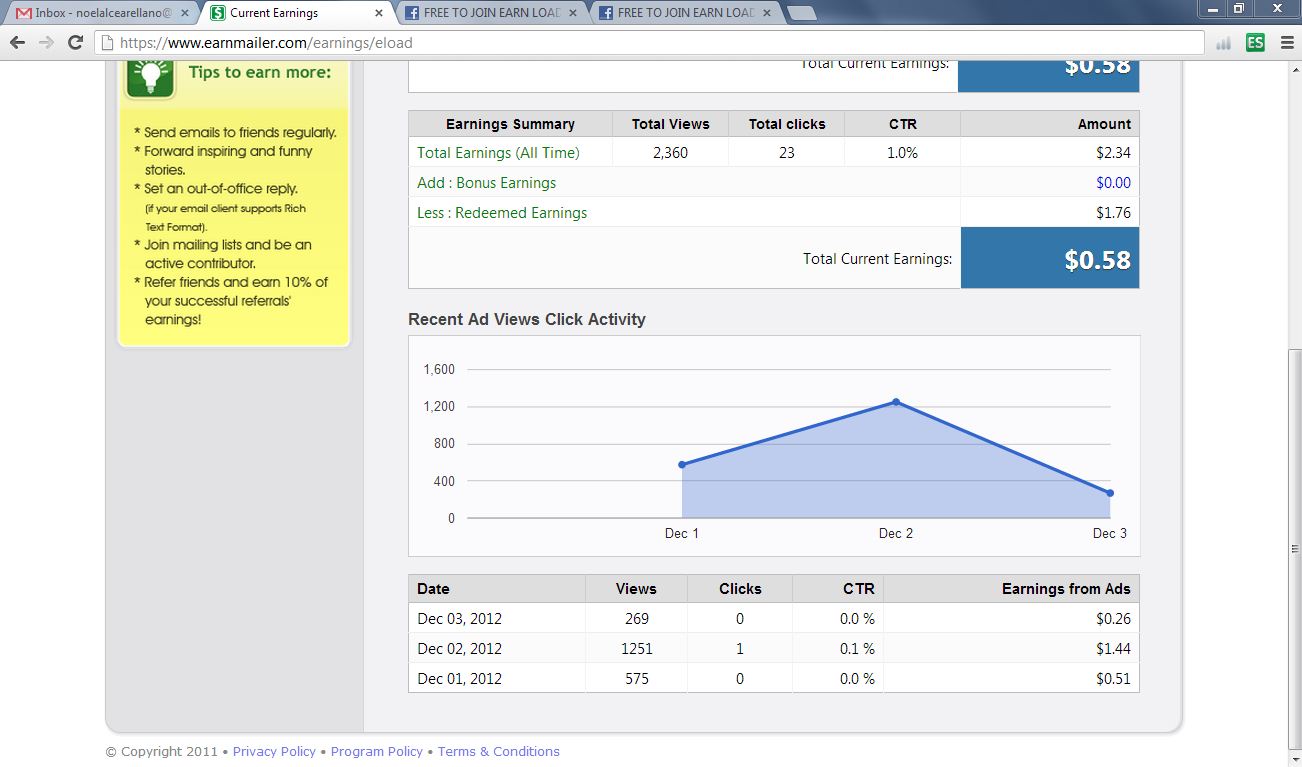
Task: Select the Current Earnings tab
Action: 297,13
